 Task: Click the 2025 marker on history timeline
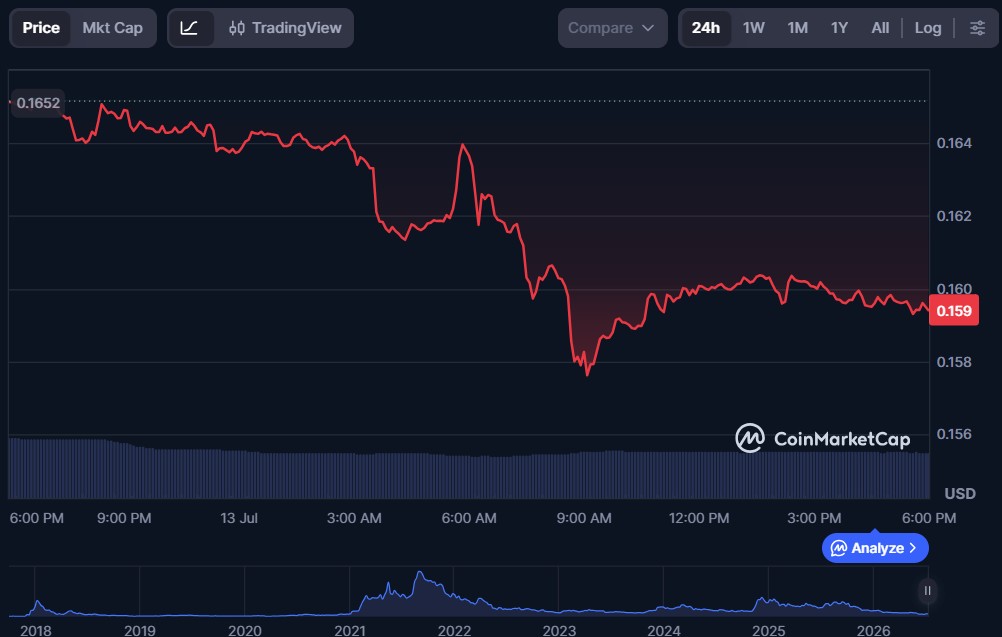pos(768,631)
